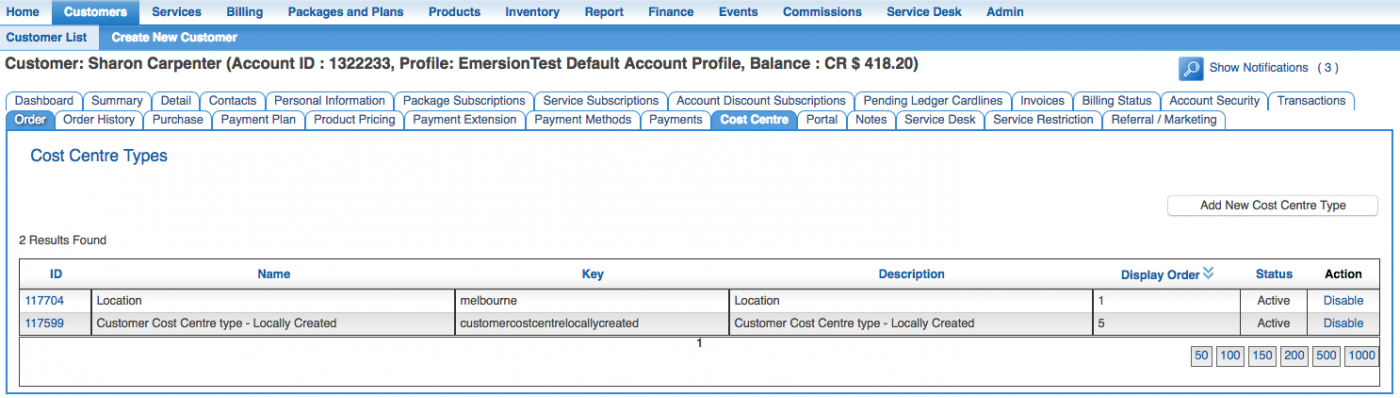Open Account Discount Subscriptions tab
The image size is (1400, 398).
(761, 101)
